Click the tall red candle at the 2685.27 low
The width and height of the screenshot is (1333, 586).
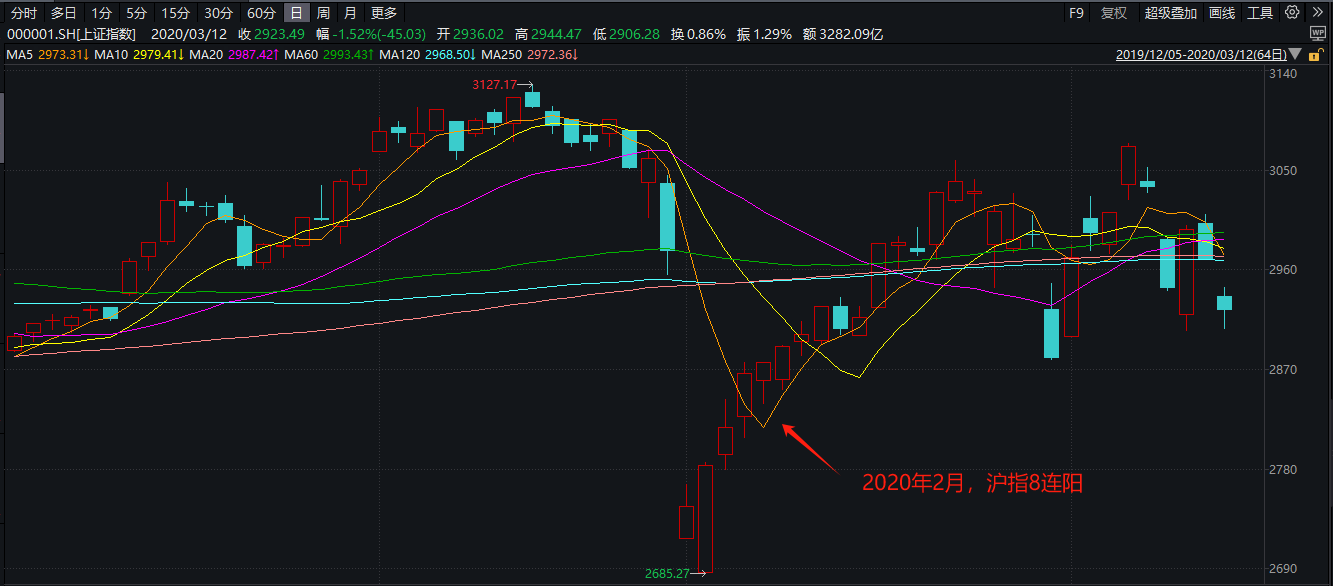coord(705,518)
